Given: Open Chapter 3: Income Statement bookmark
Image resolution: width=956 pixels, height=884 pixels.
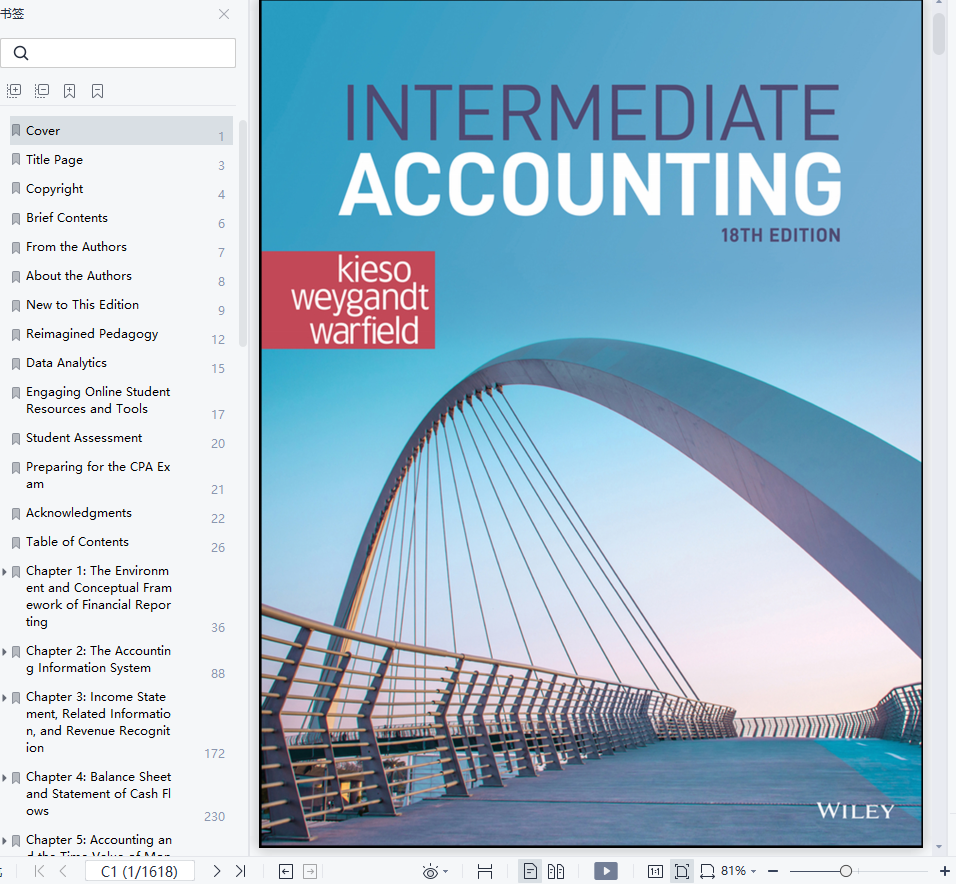Looking at the screenshot, I should [x=99, y=722].
